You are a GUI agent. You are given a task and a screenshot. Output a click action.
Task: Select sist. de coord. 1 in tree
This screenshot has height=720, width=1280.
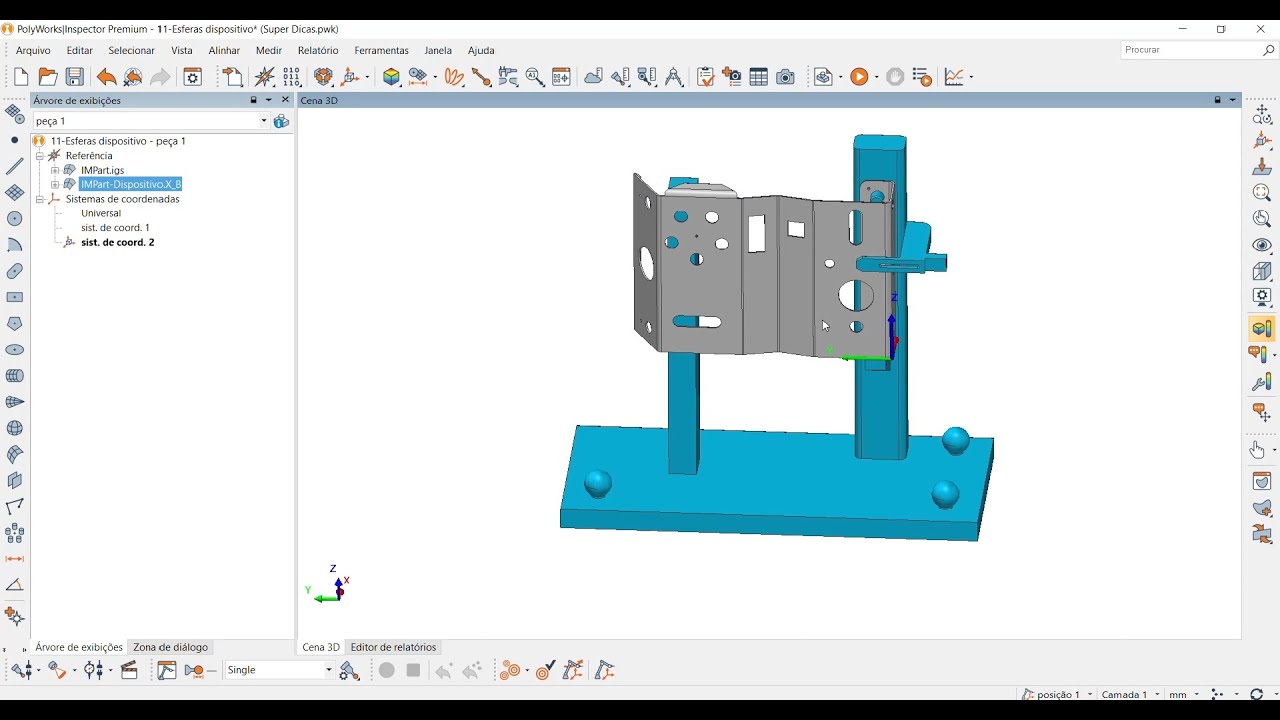tap(116, 228)
